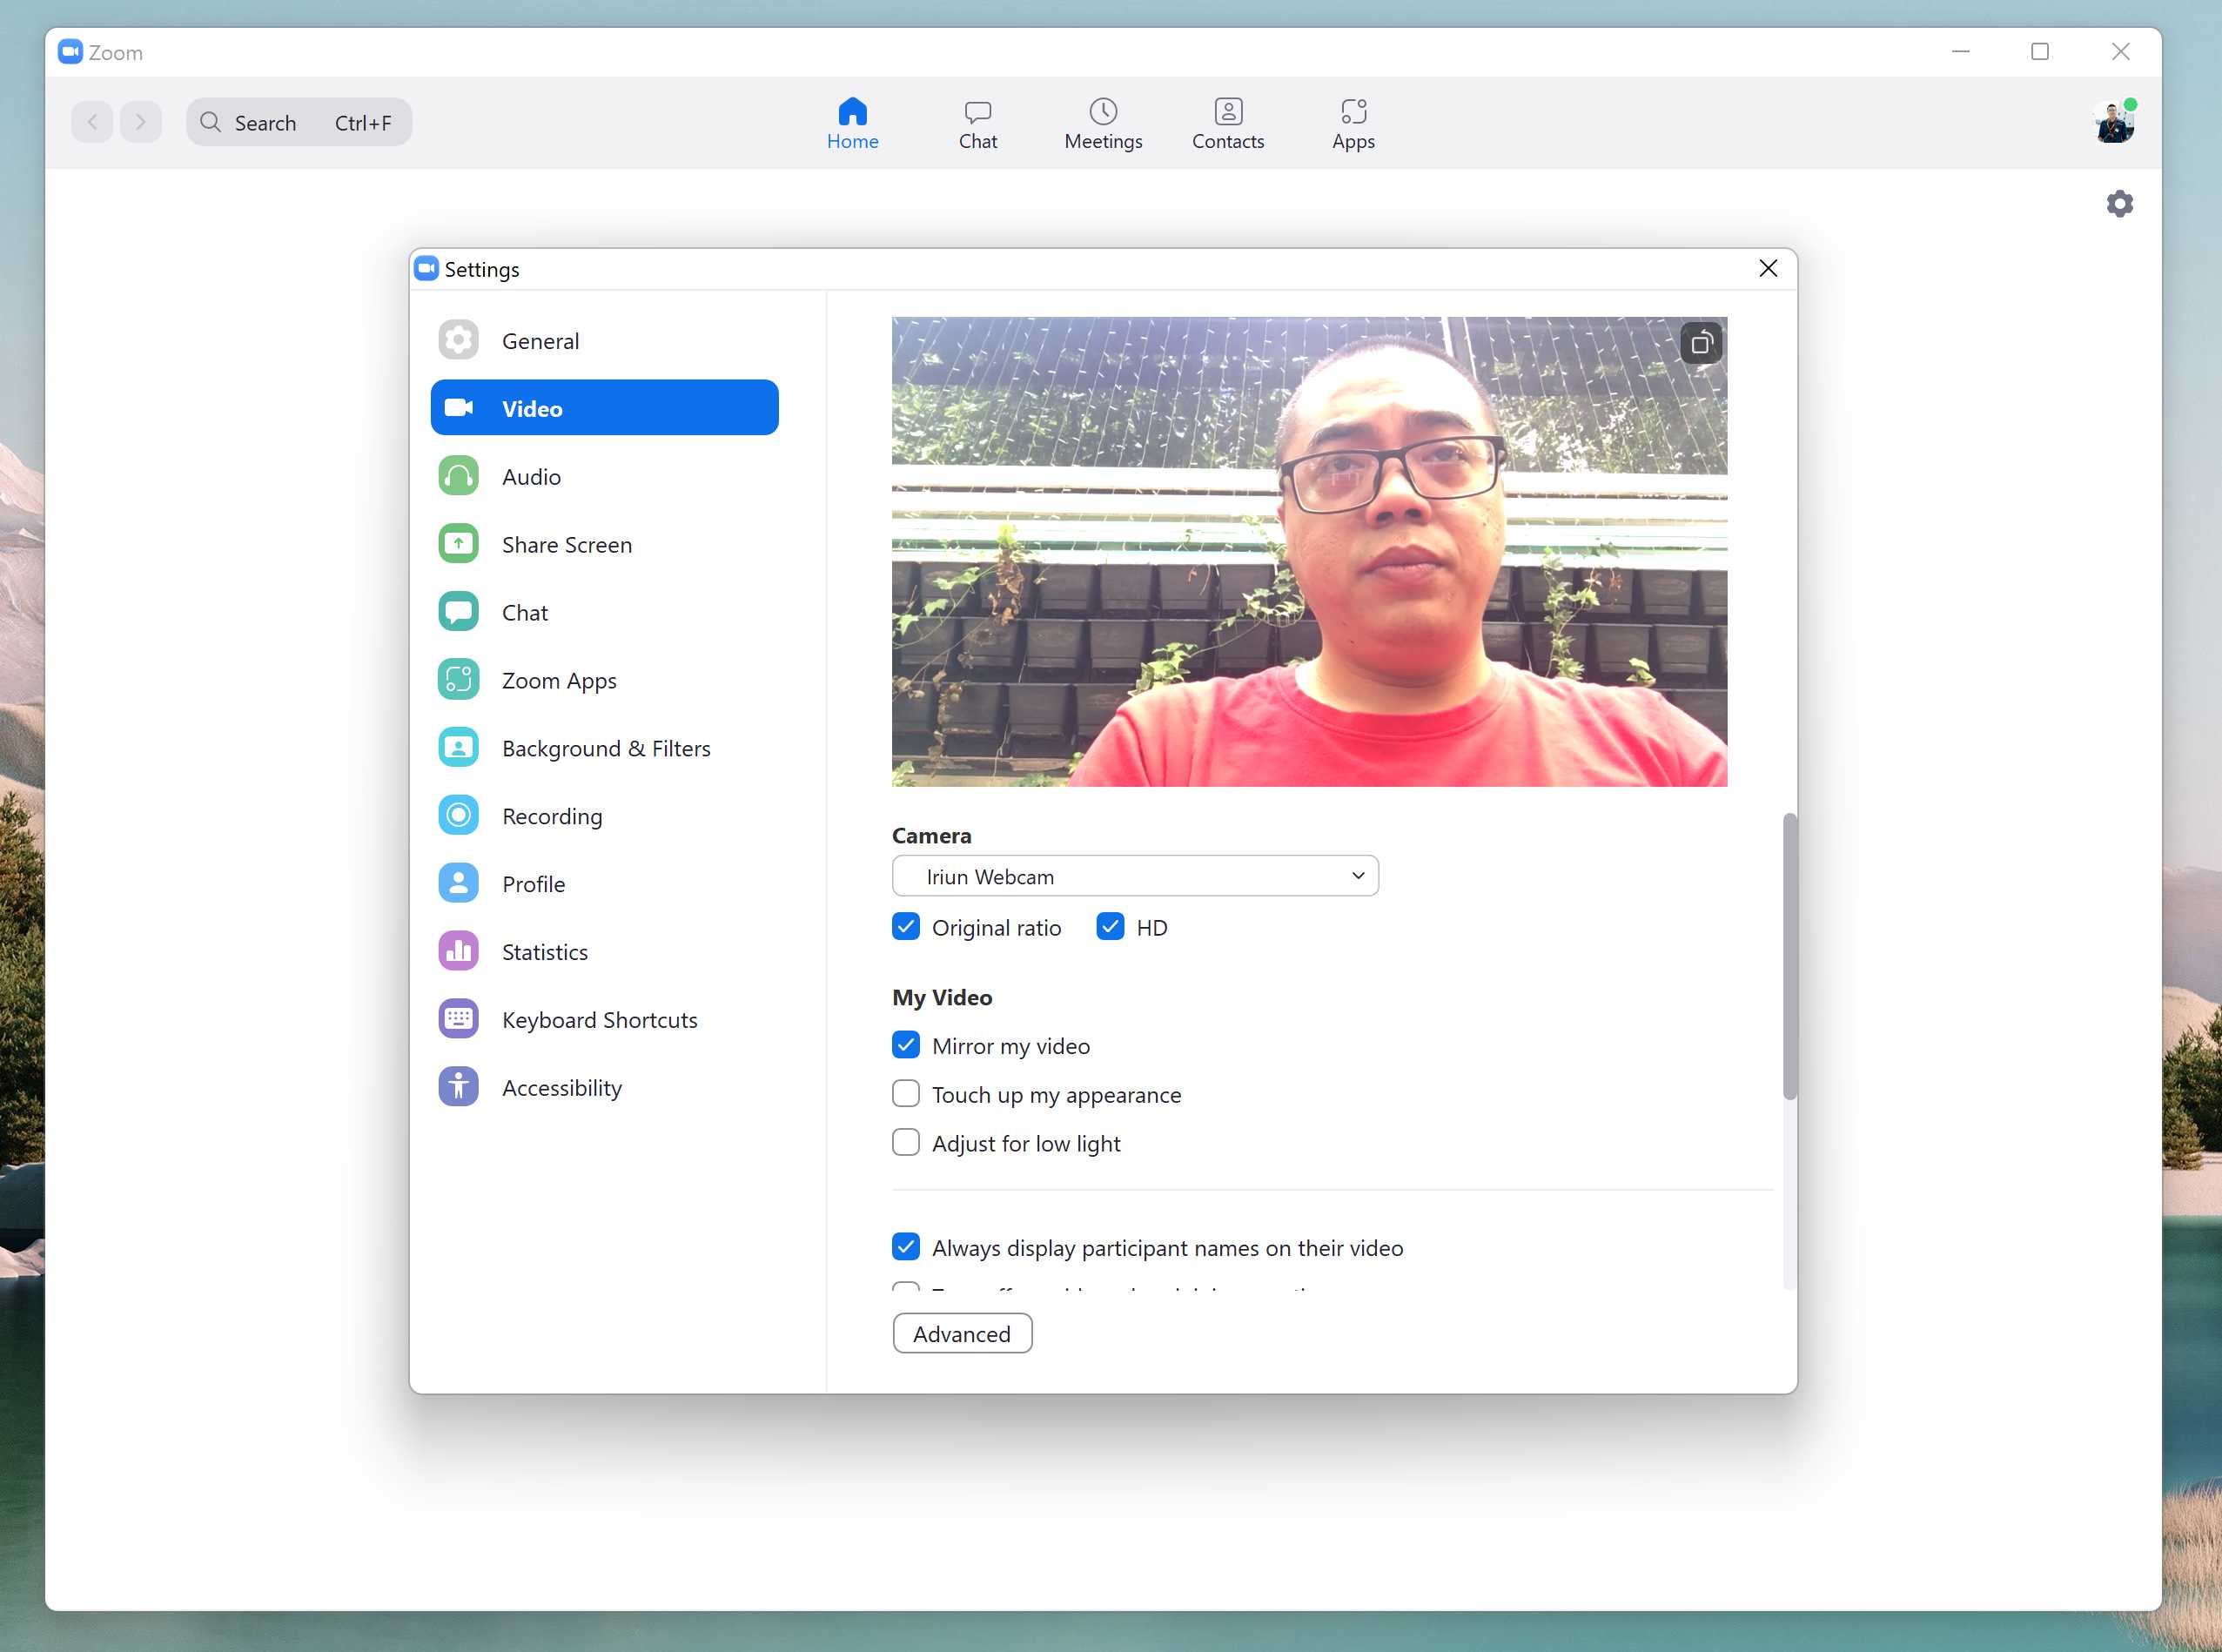Click the Keyboard Shortcuts icon

458,1019
